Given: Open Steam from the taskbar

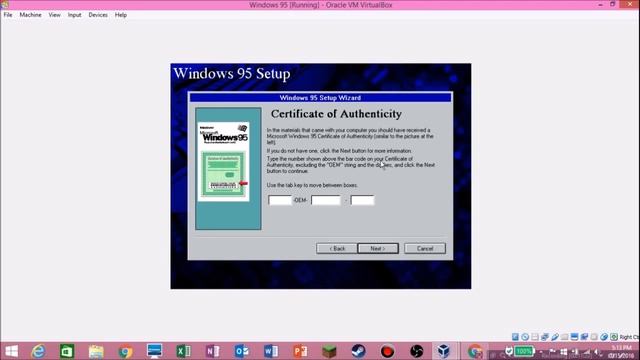Looking at the screenshot, I should click(x=358, y=351).
